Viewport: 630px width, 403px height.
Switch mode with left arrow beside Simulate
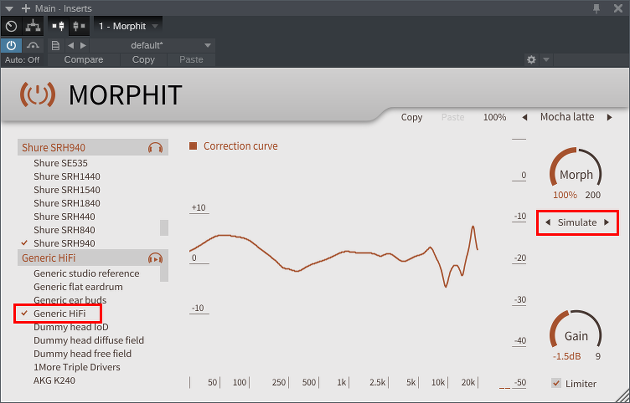[x=548, y=222]
